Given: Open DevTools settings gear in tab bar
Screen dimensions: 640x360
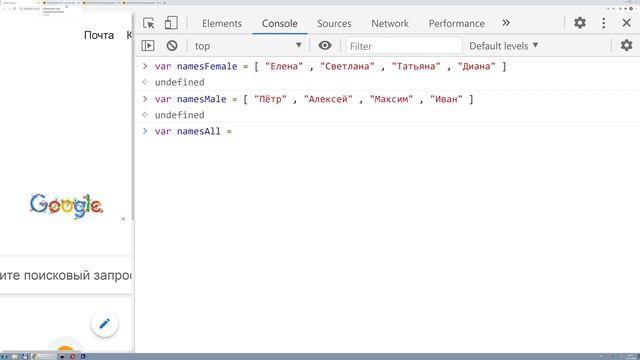Looking at the screenshot, I should [580, 23].
